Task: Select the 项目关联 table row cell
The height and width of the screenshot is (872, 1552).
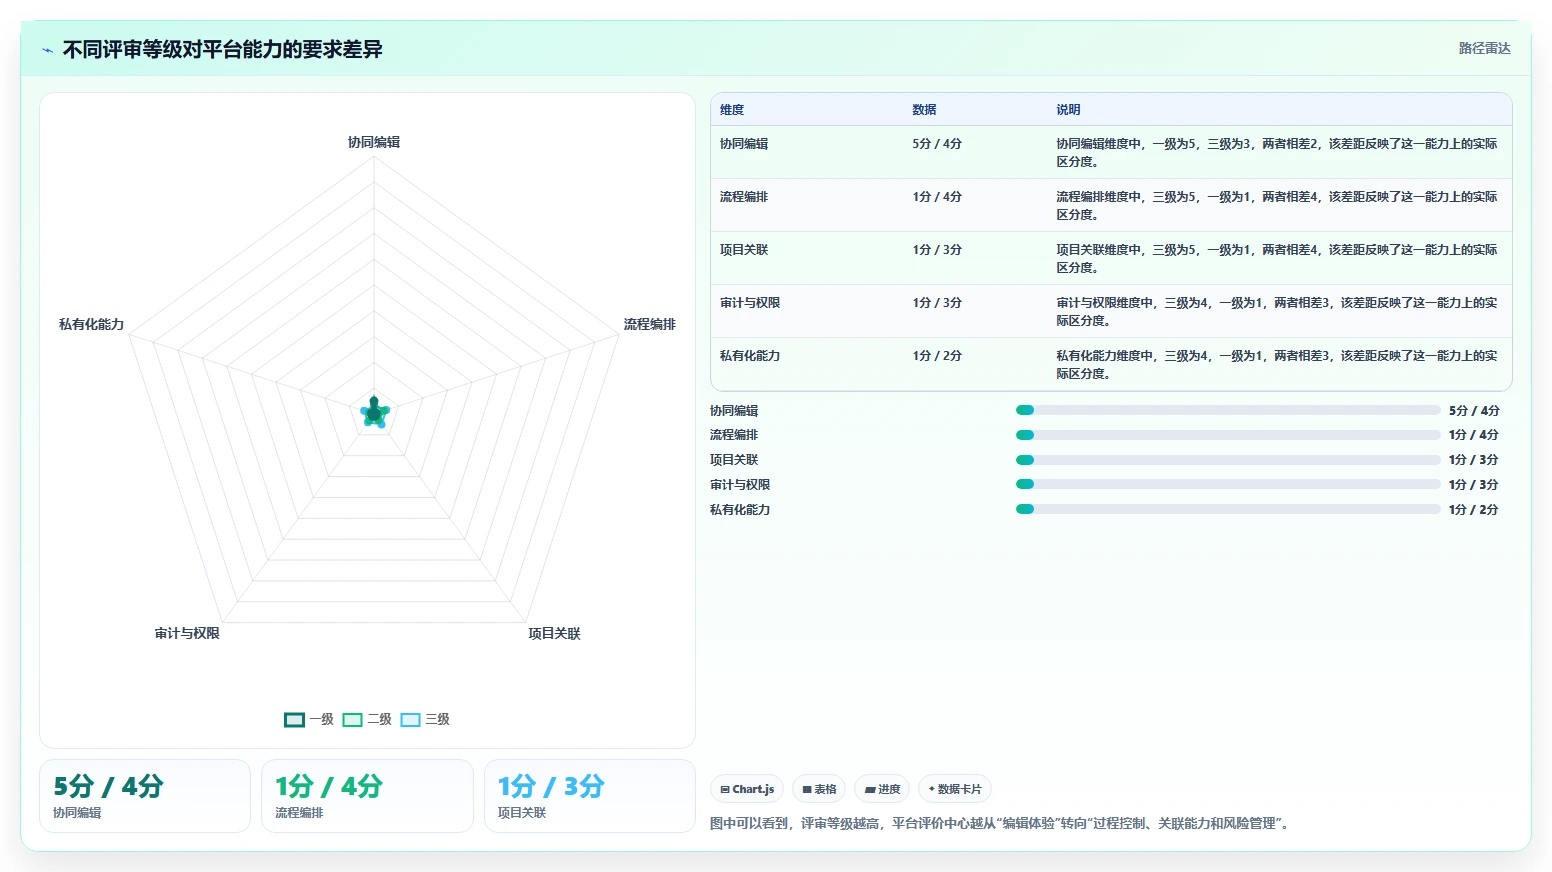Action: tap(744, 250)
